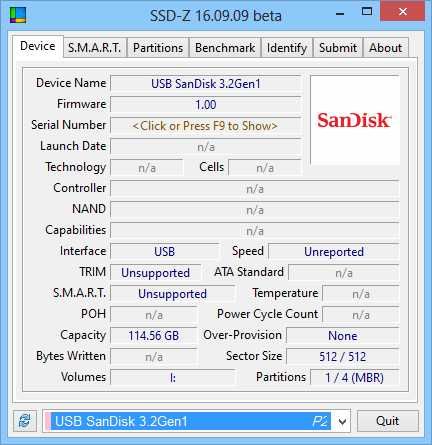Viewport: 432px width, 445px height.
Task: Expand the device selection dropdown arrow
Action: 342,422
